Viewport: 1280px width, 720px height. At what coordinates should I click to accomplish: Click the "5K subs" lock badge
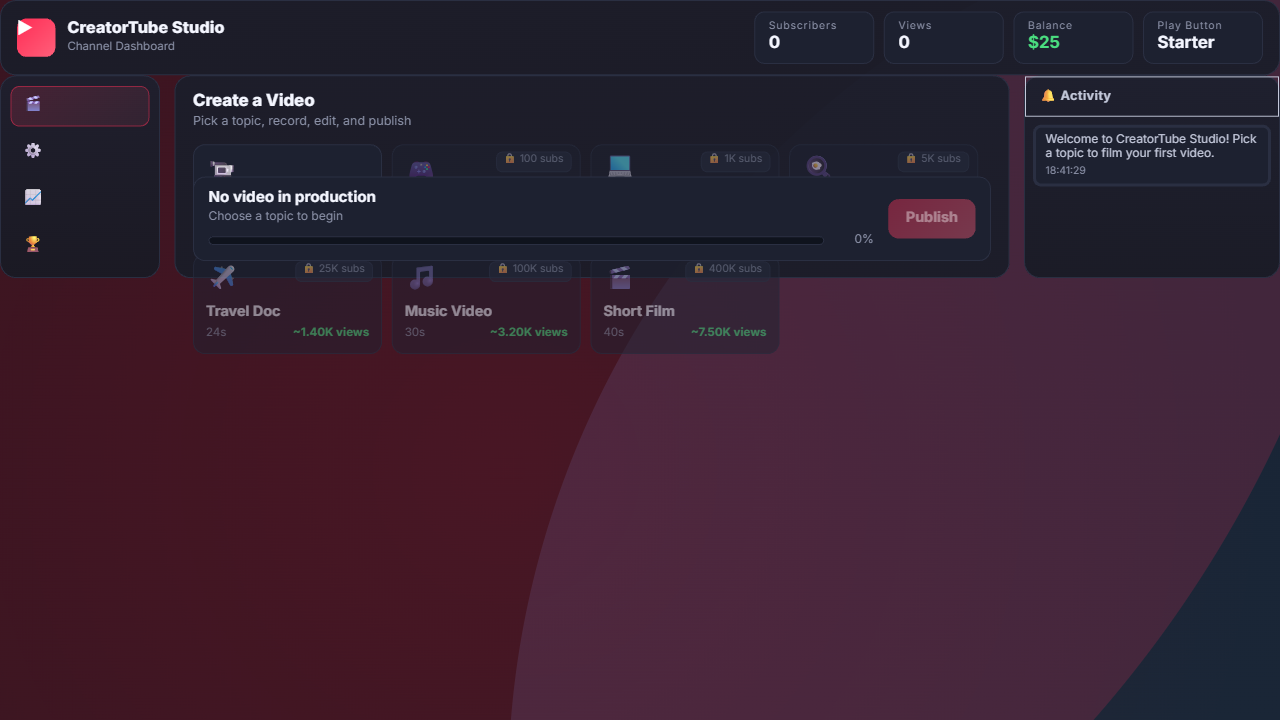(x=933, y=159)
